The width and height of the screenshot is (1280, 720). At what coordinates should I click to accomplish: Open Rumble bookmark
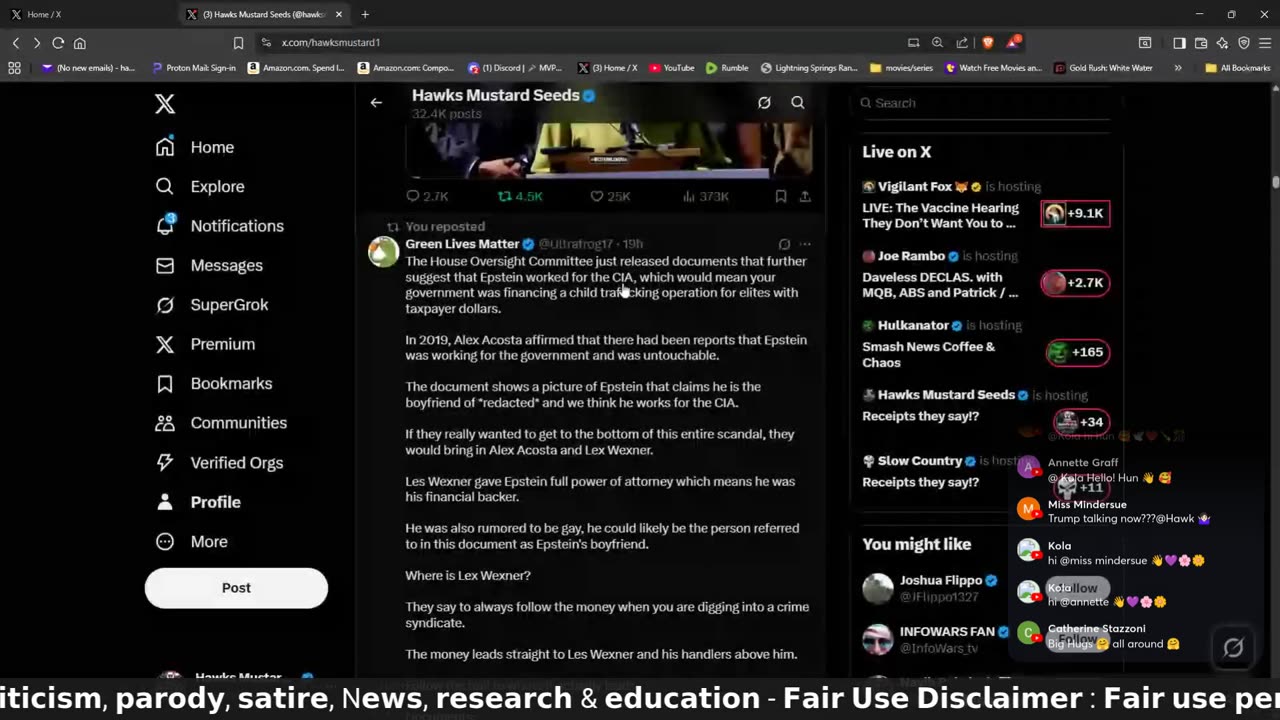tap(727, 68)
